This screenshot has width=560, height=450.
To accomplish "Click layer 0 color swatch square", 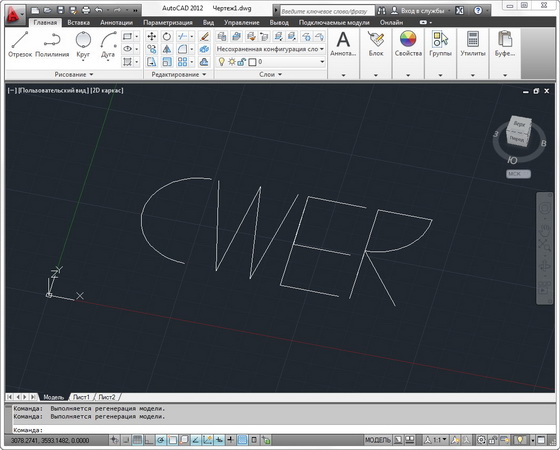I will pos(252,62).
